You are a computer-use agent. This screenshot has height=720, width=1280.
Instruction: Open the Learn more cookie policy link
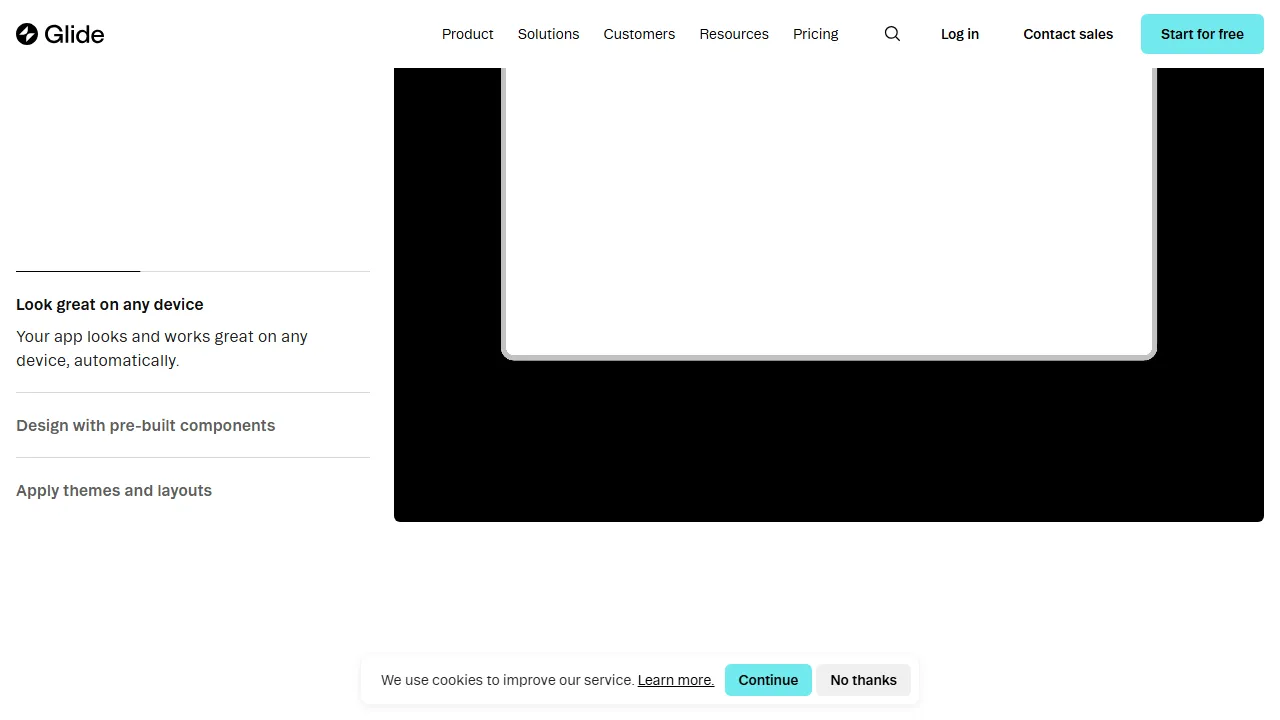[x=676, y=679]
